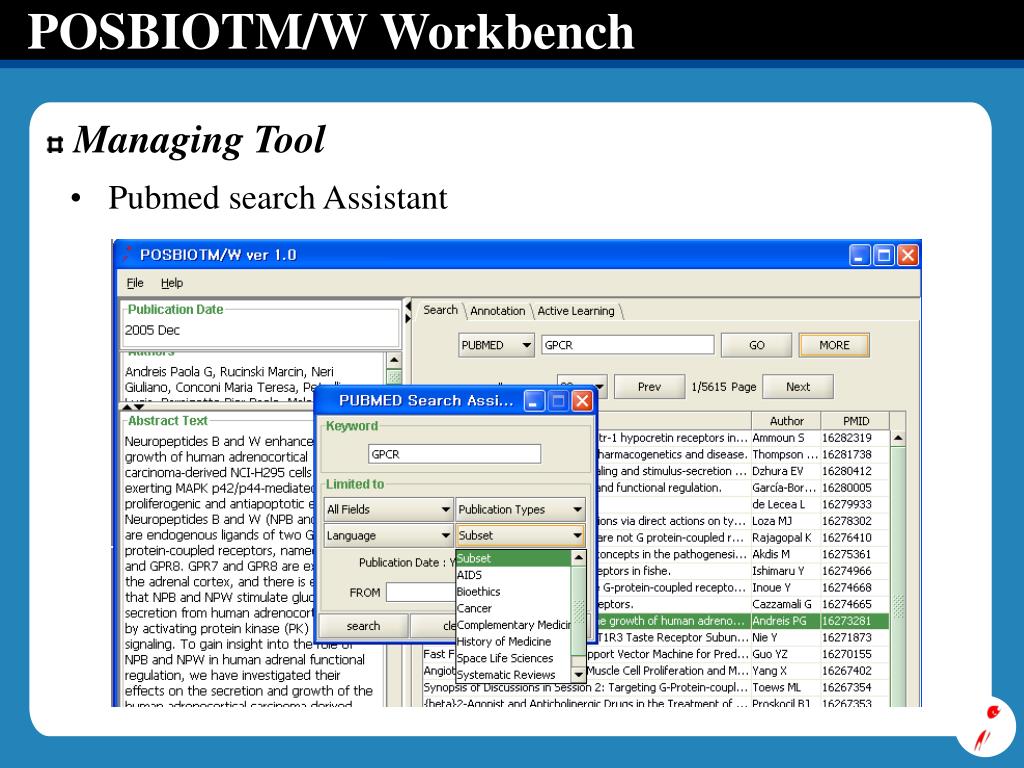Expand the All Fields dropdown
The image size is (1024, 768).
(x=389, y=509)
